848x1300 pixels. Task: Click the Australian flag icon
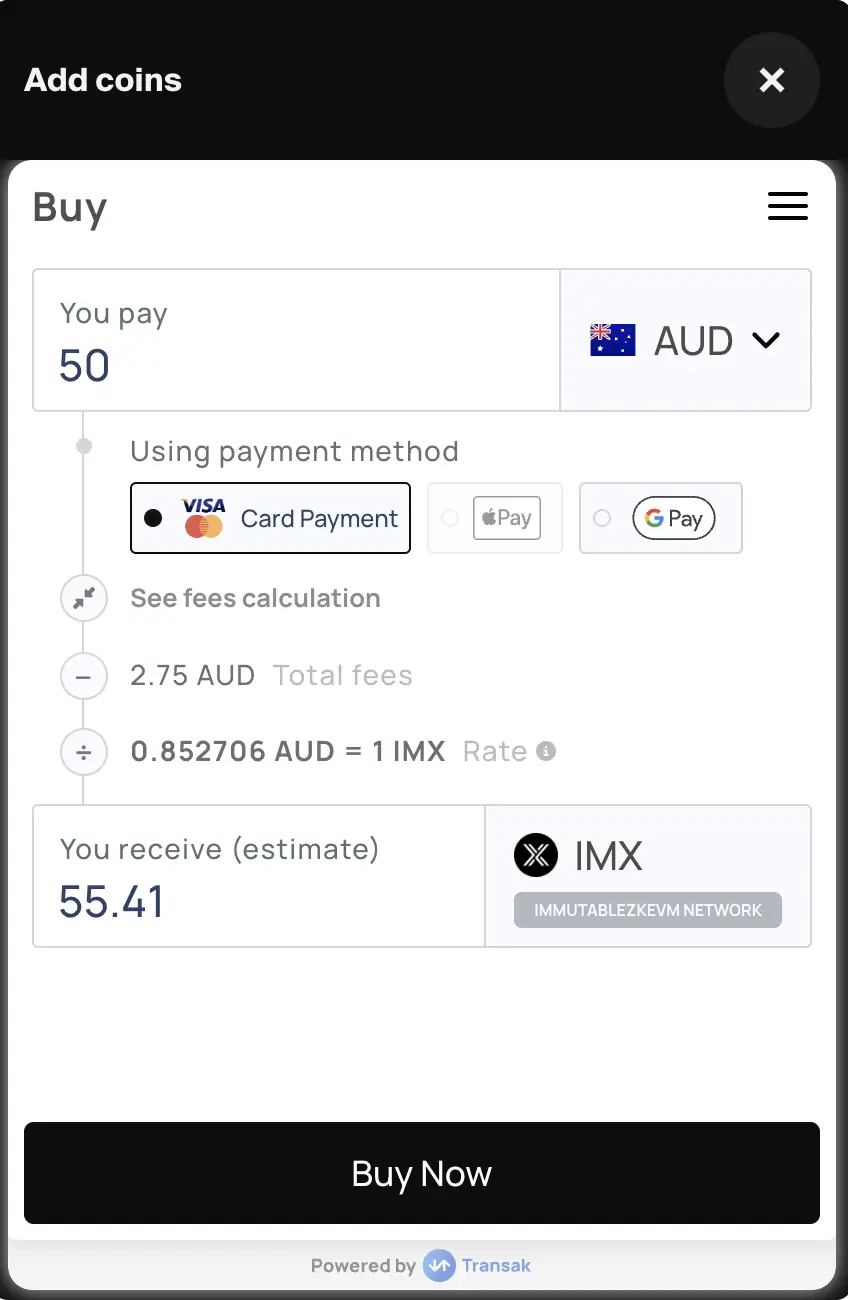point(612,341)
